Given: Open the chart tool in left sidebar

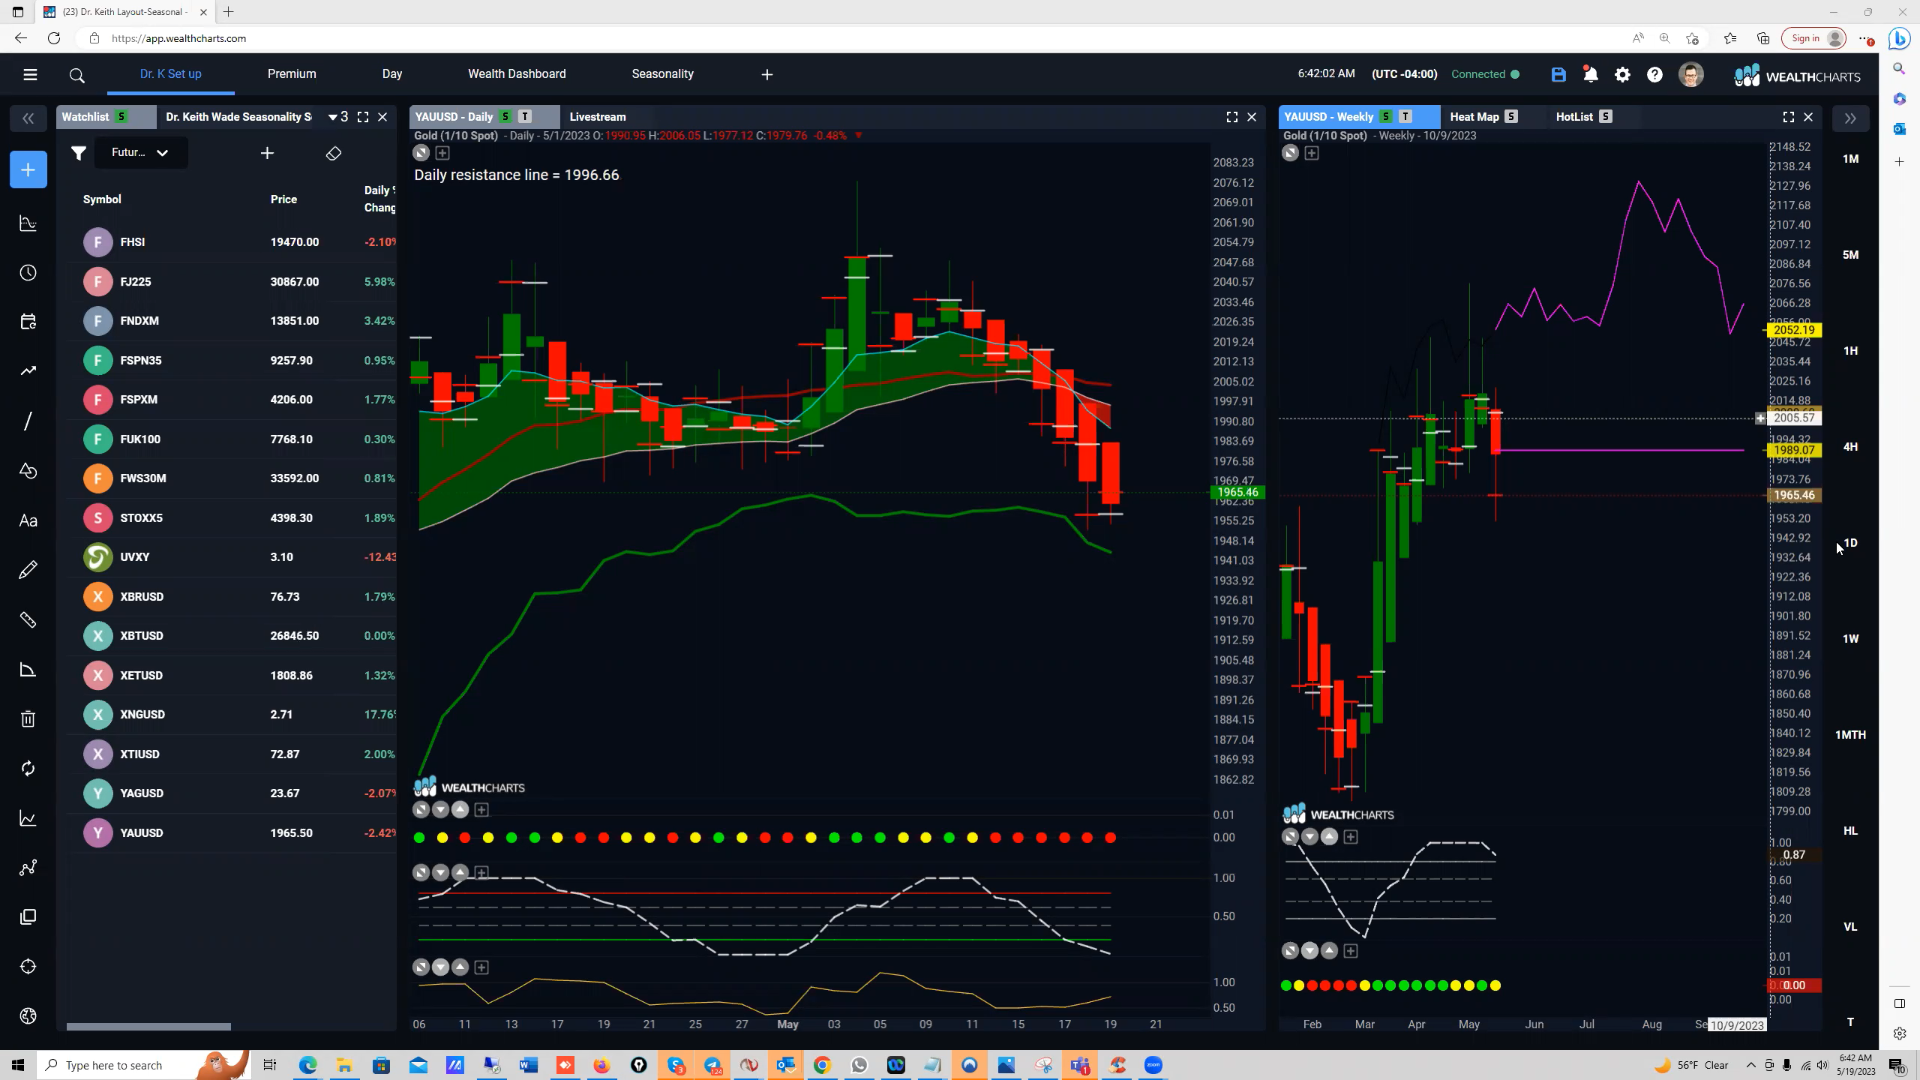Looking at the screenshot, I should pos(28,223).
